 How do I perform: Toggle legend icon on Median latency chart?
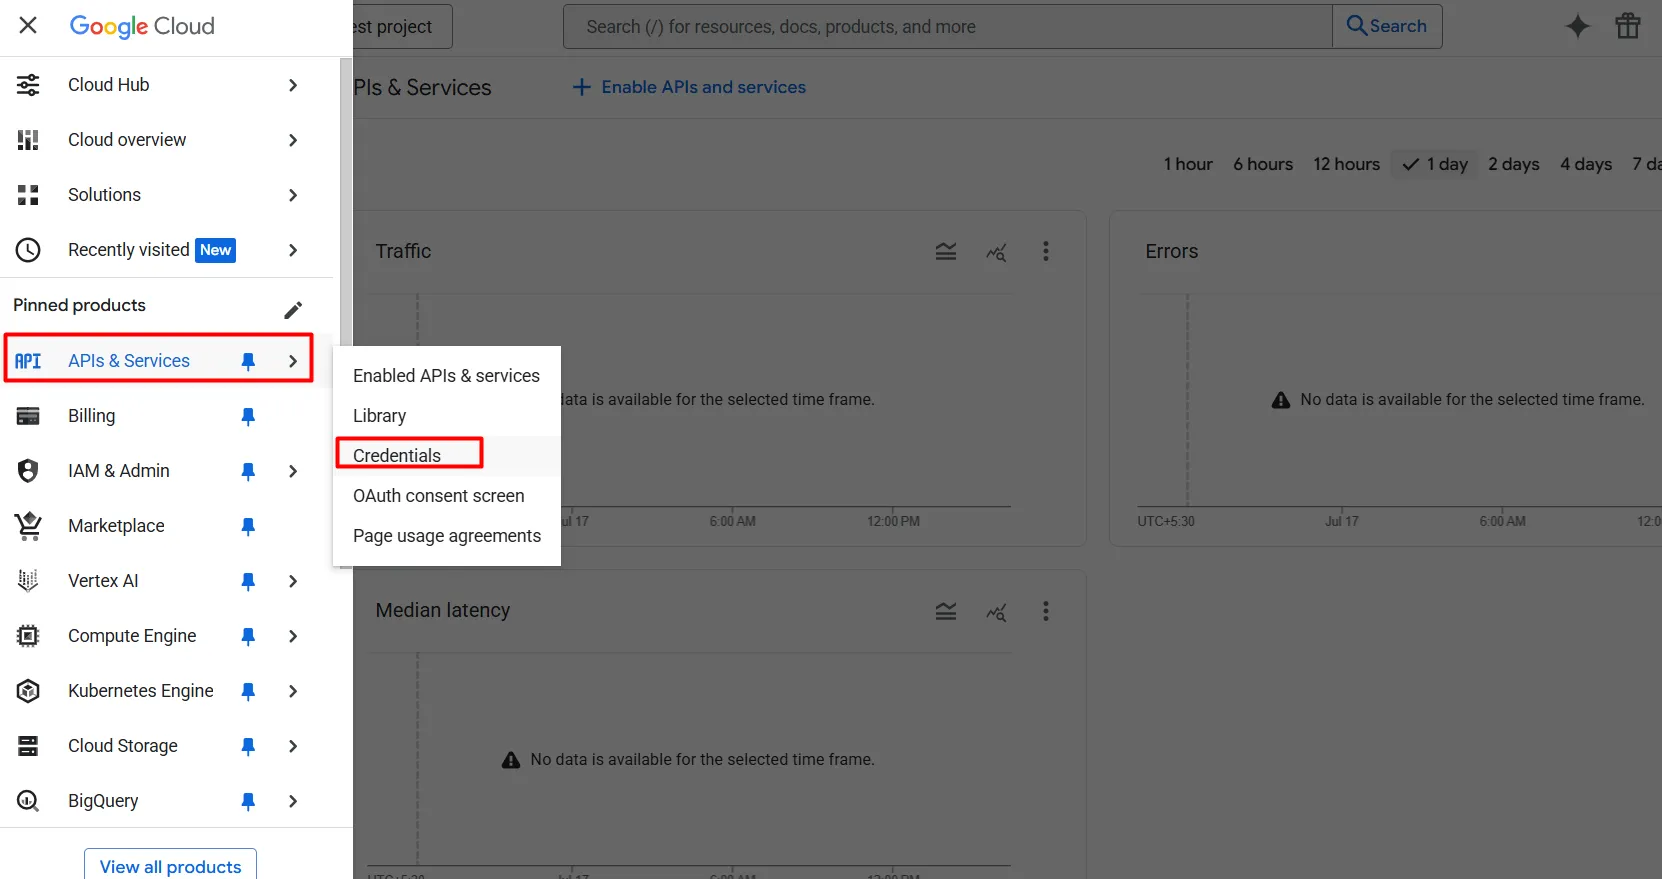[x=946, y=612]
